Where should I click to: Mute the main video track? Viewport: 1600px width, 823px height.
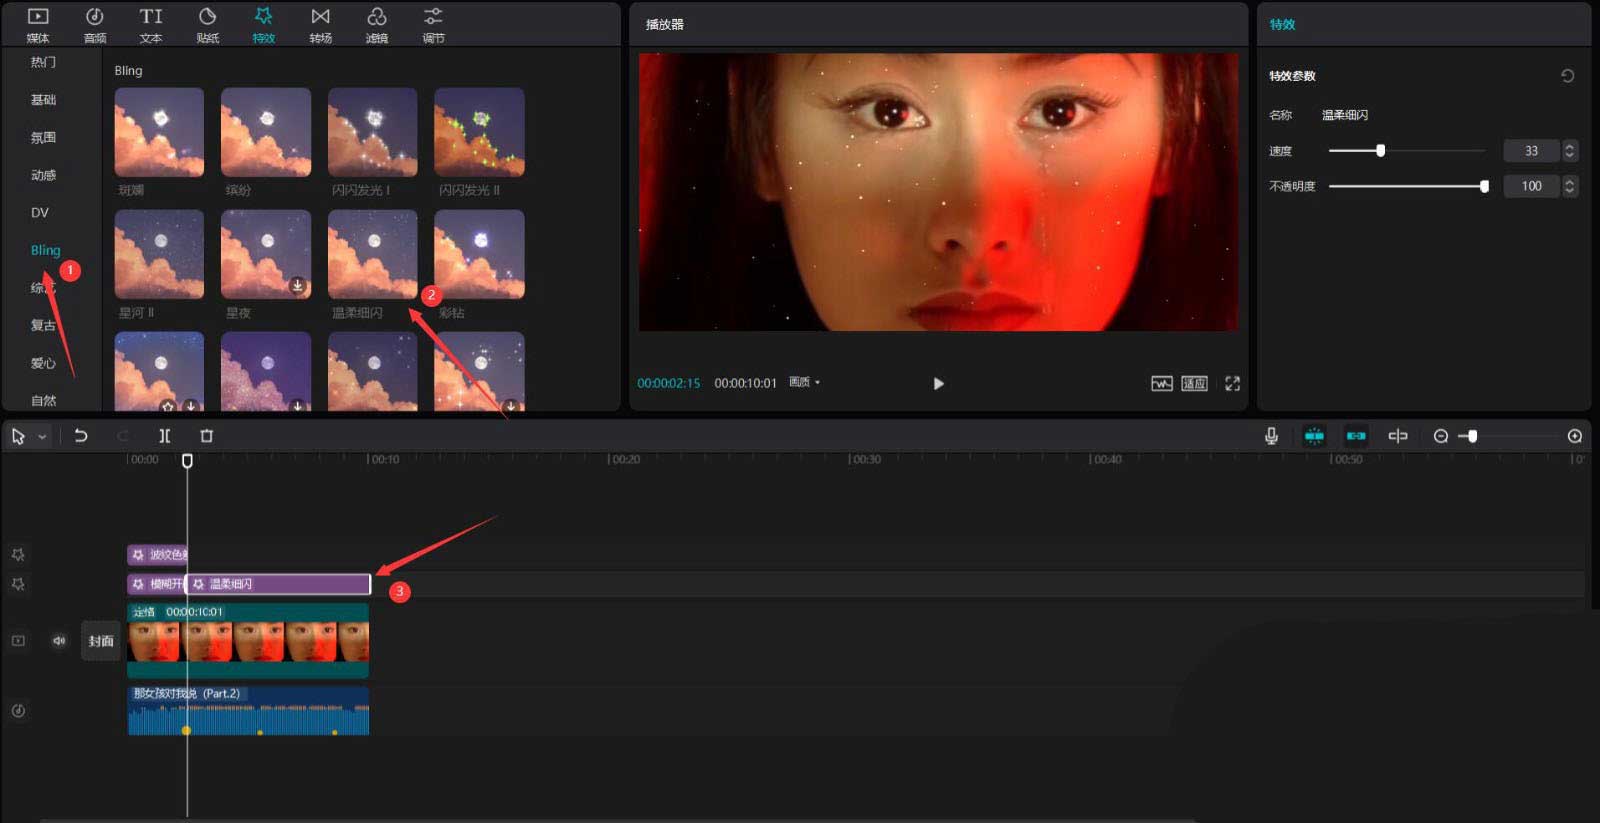[59, 641]
